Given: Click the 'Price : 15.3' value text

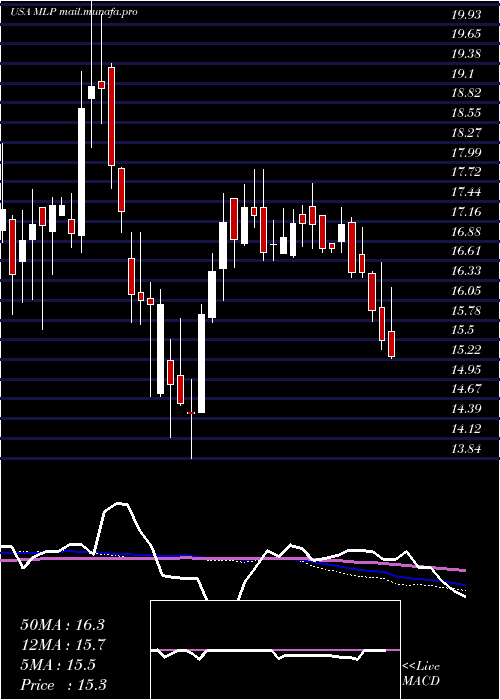Looking at the screenshot, I should (x=63, y=685).
